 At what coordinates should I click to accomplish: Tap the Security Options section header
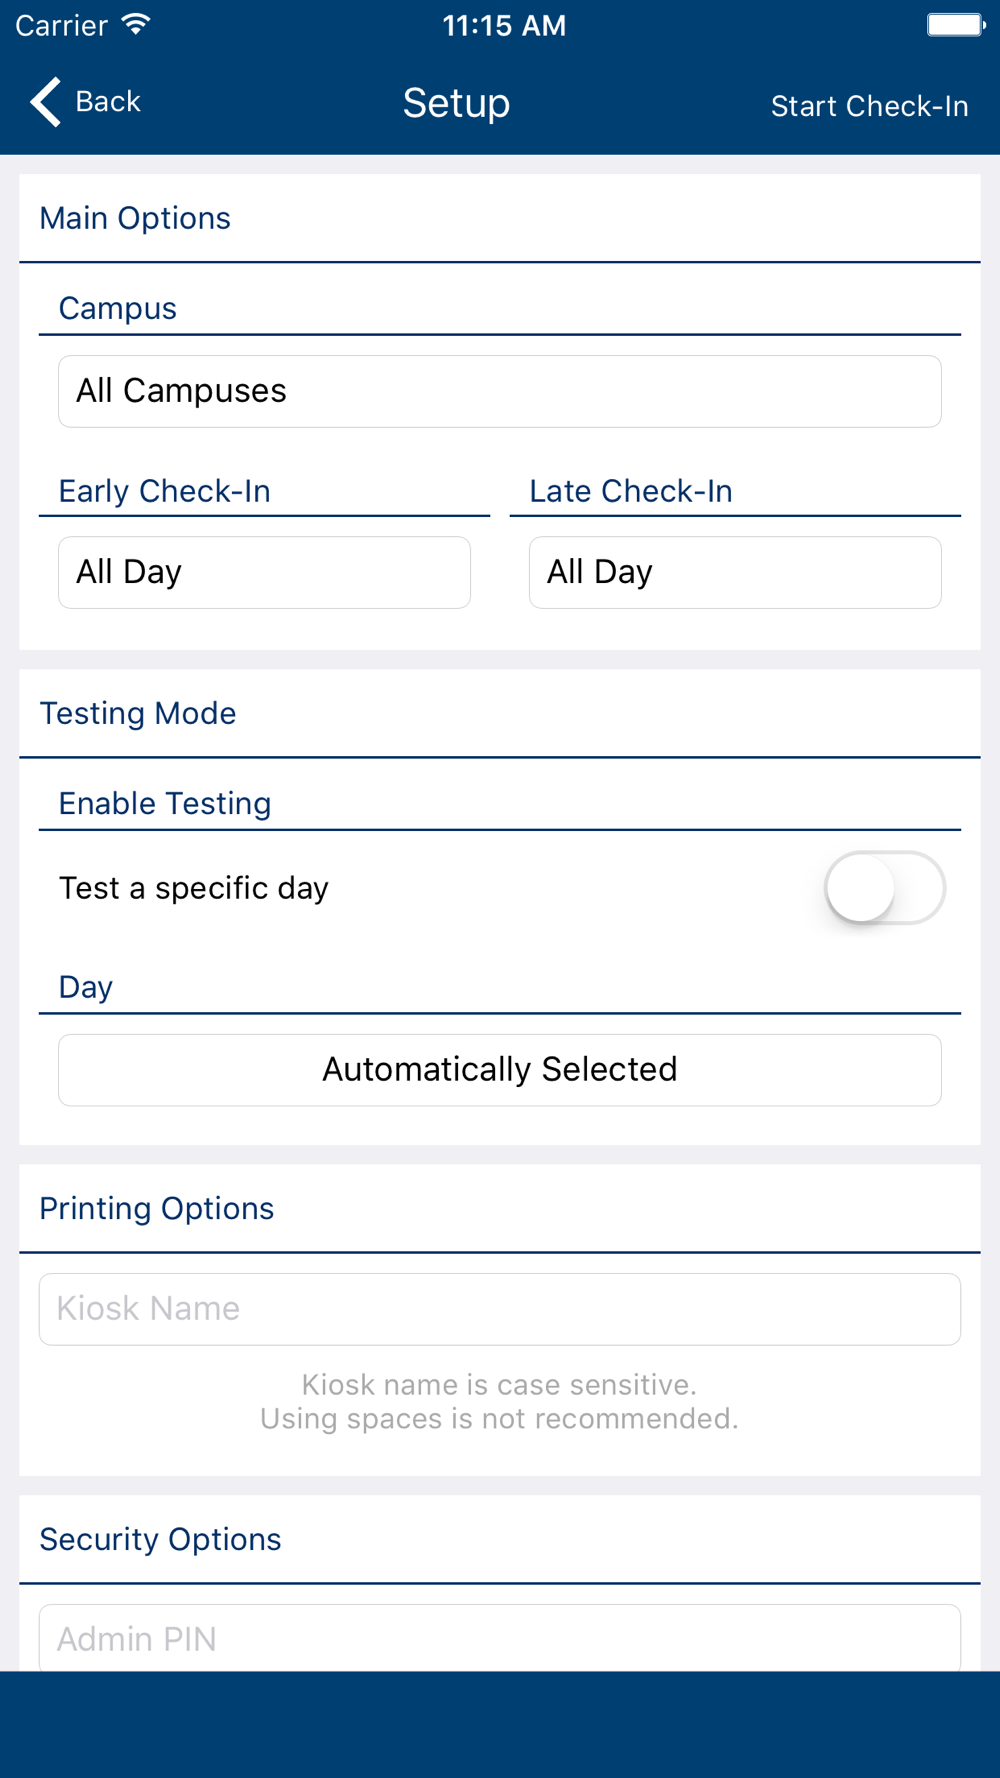(x=160, y=1539)
